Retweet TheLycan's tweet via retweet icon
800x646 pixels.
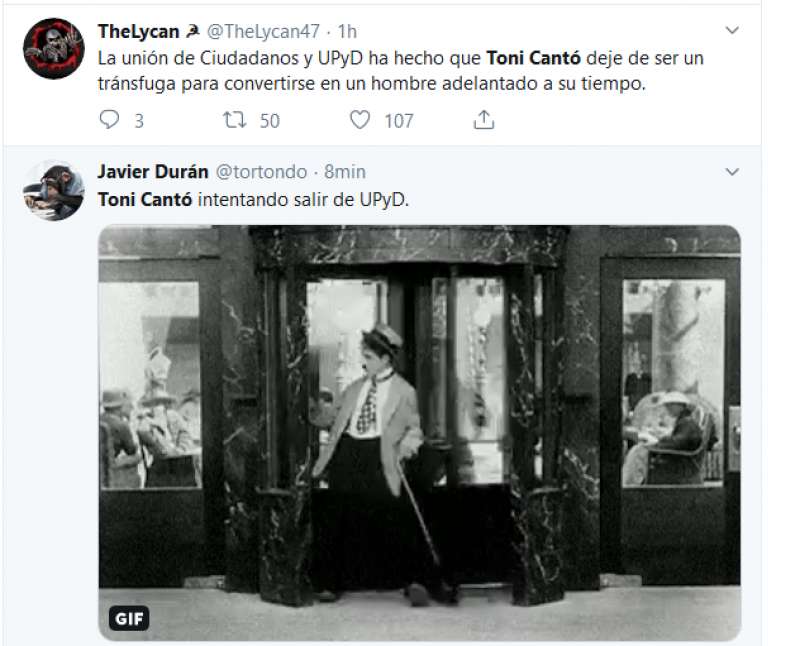point(235,120)
